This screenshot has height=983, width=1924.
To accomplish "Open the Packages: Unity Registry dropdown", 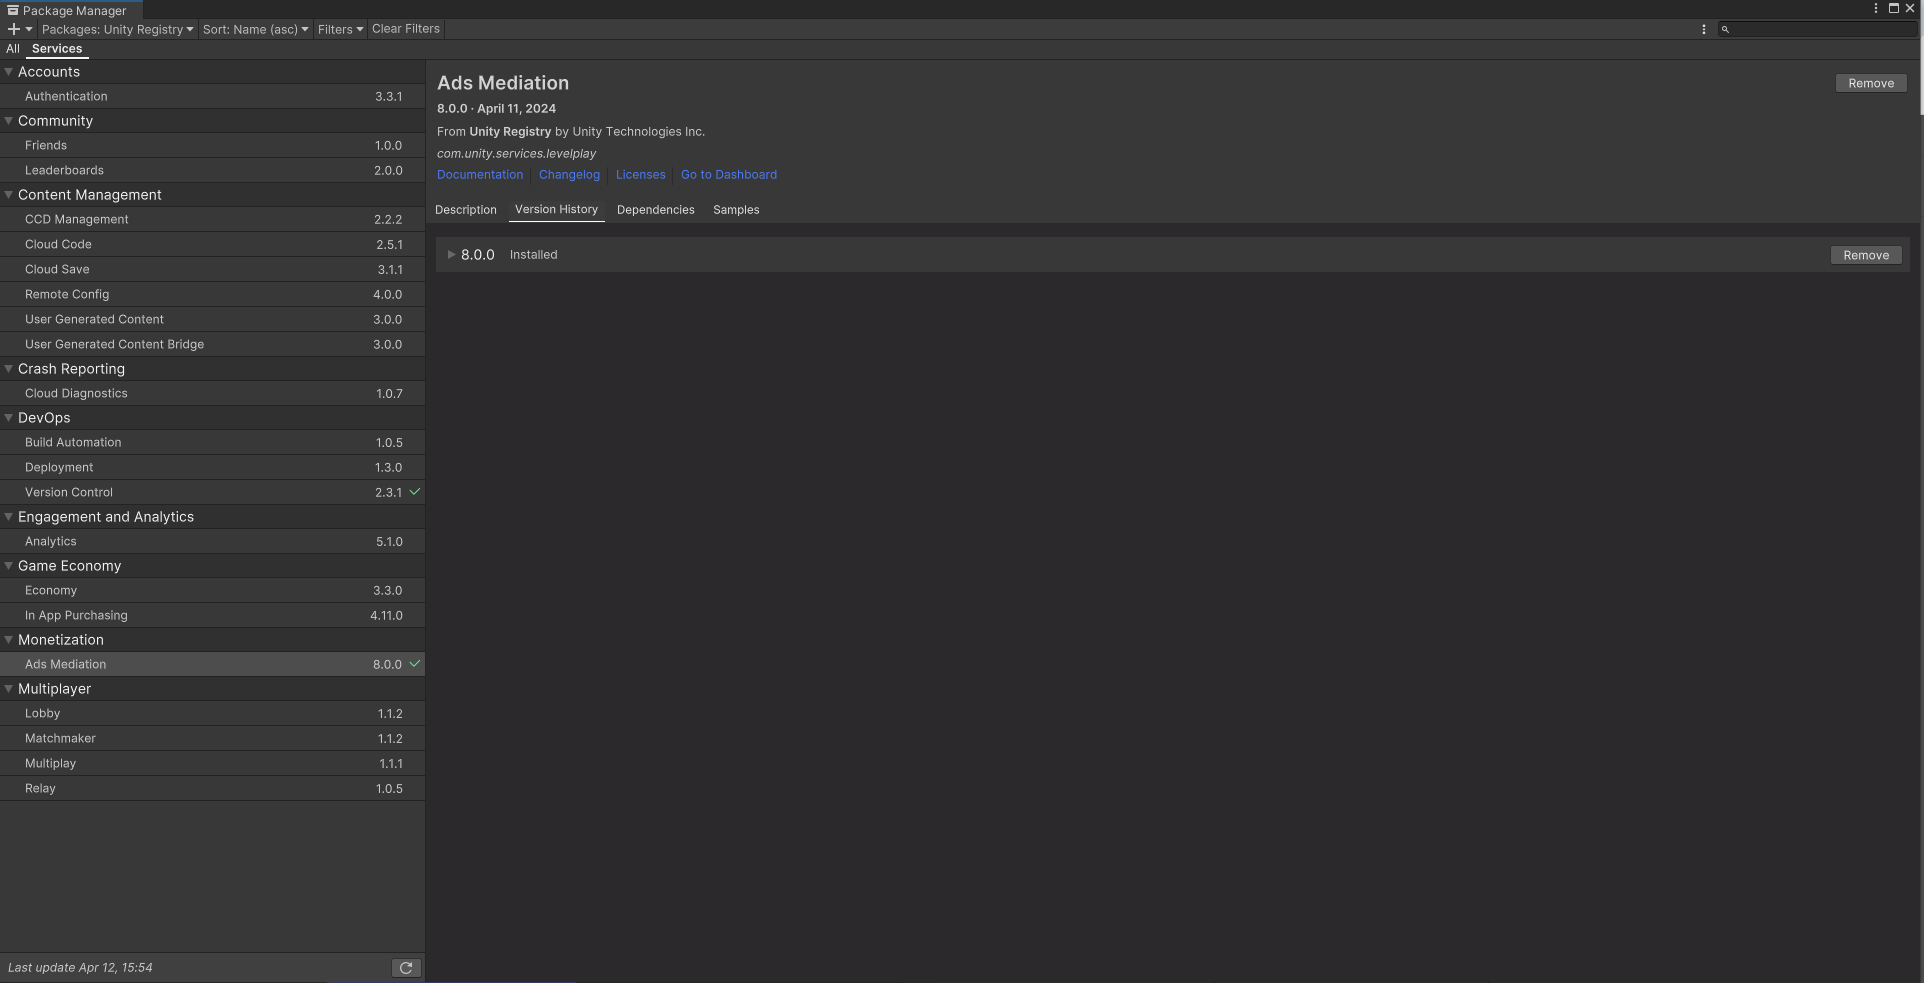I will click(117, 29).
